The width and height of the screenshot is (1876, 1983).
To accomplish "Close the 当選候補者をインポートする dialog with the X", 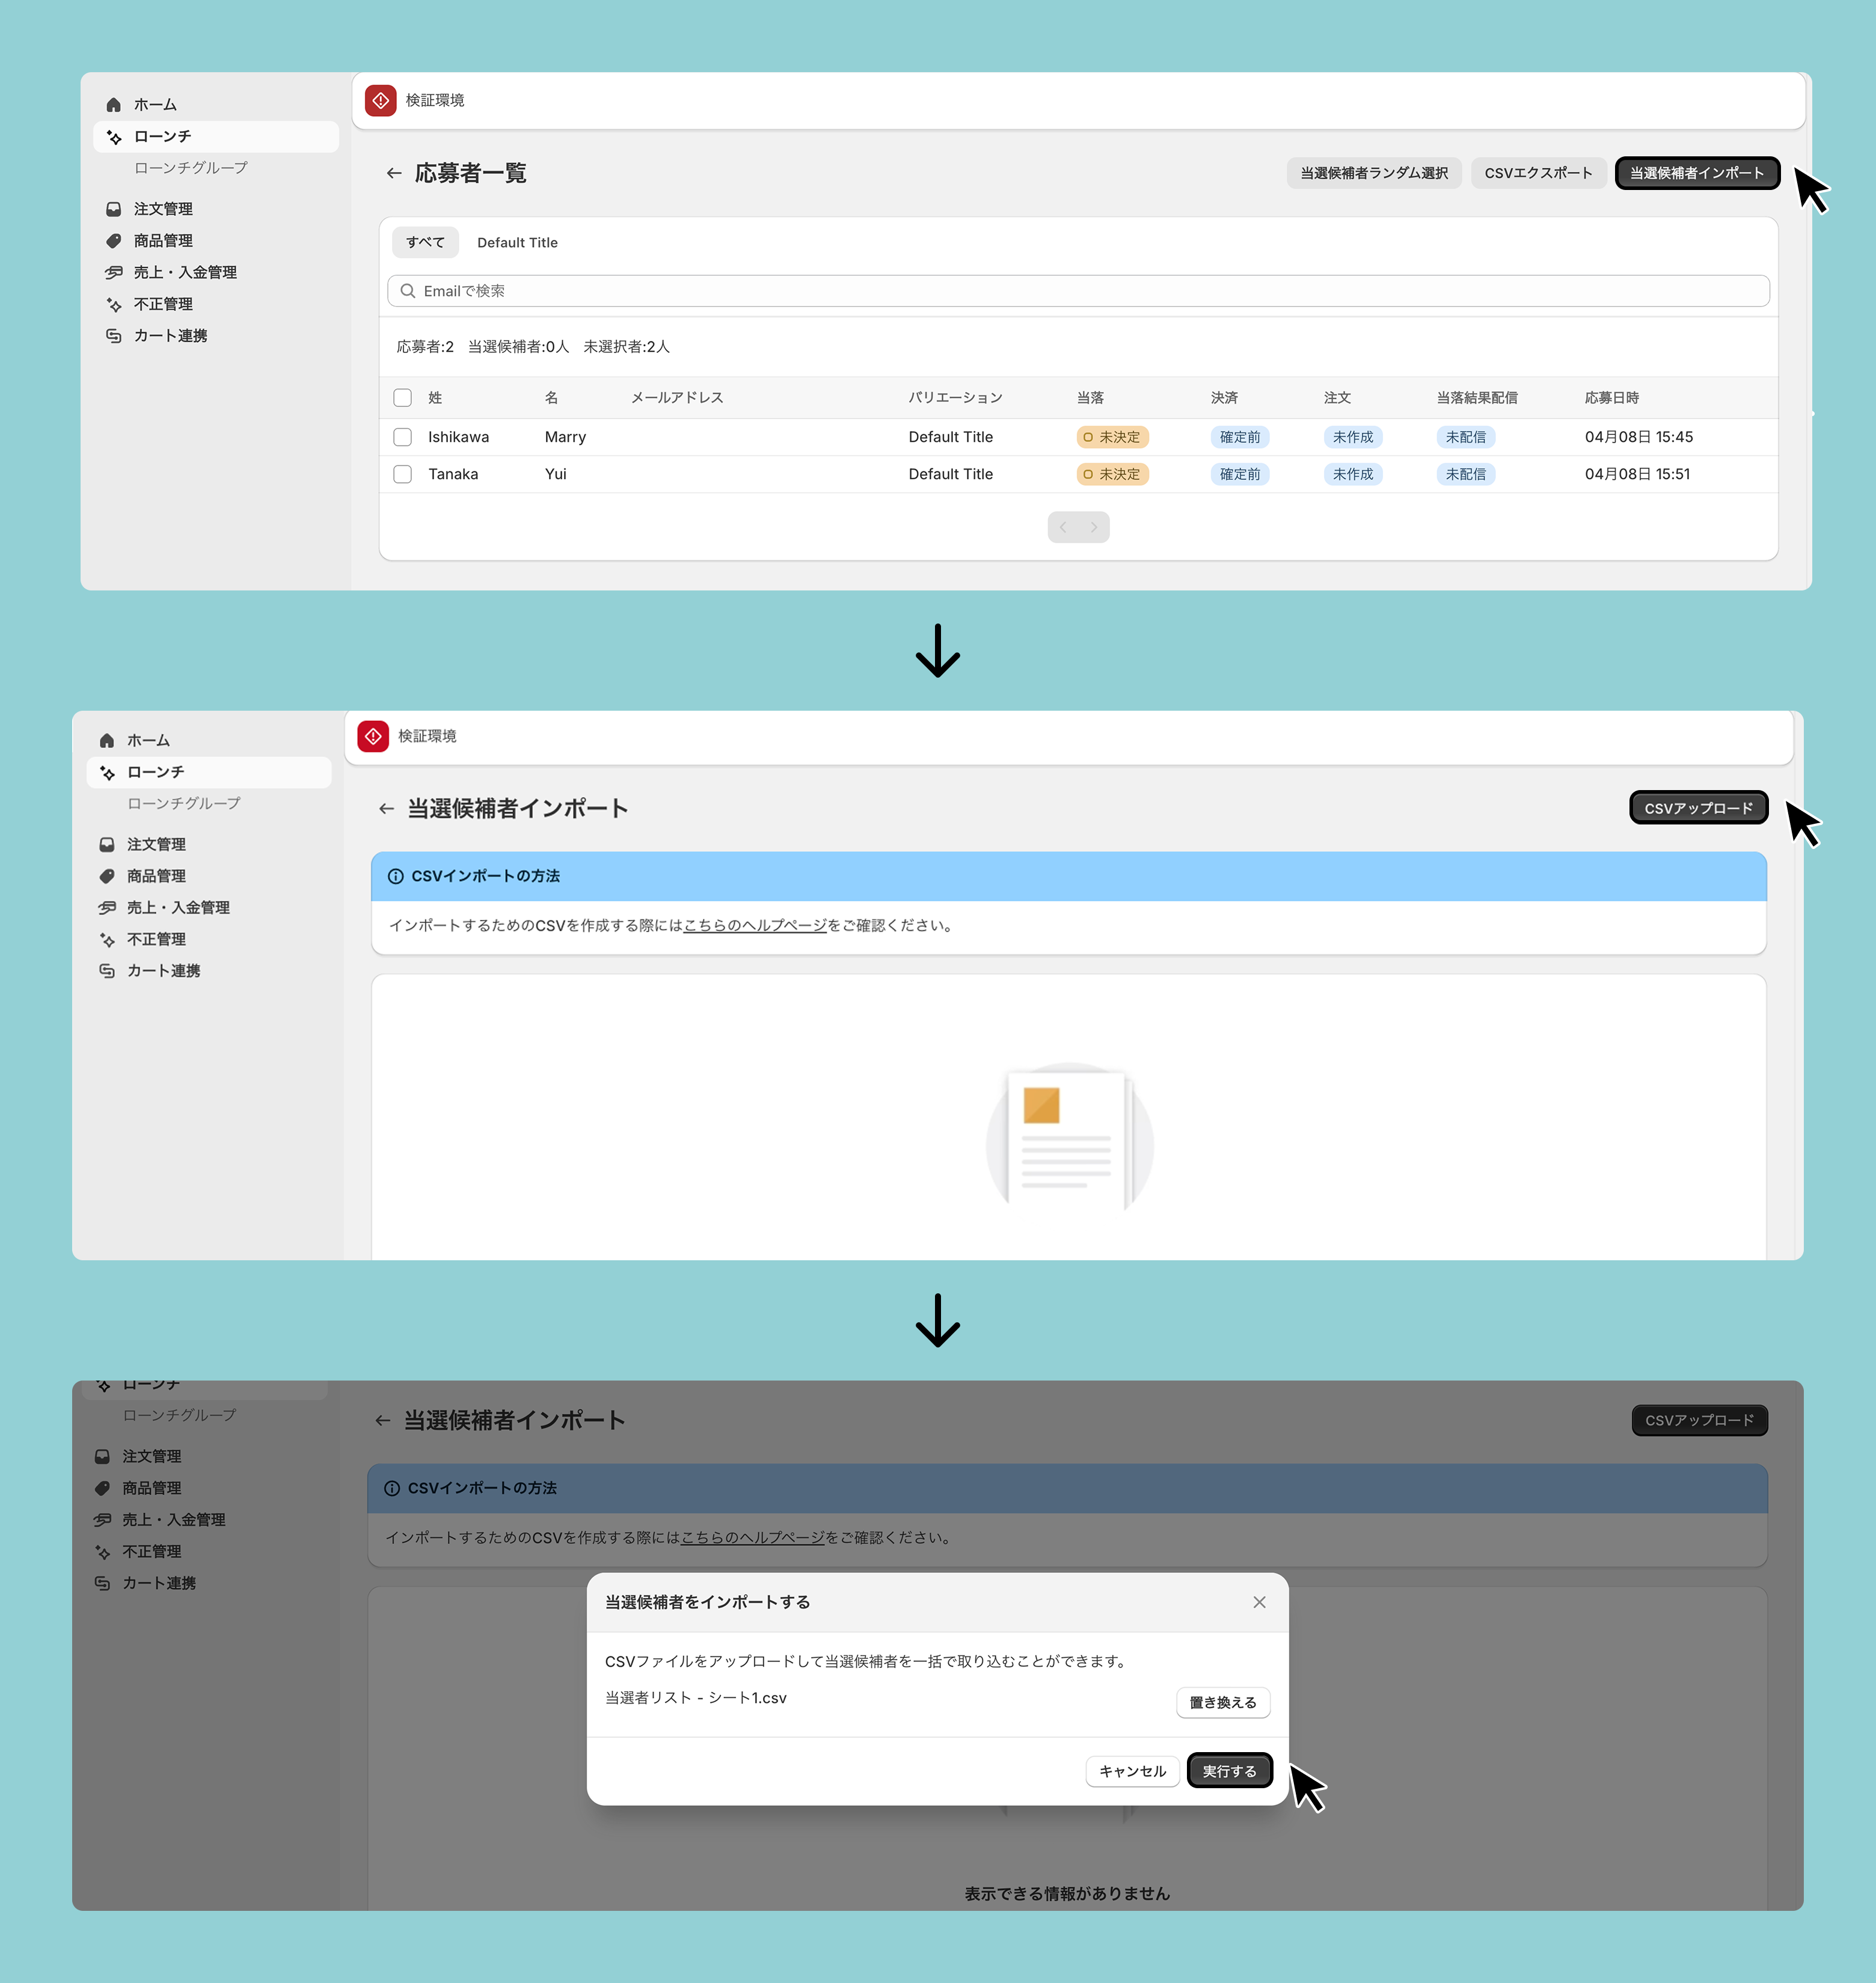I will pyautogui.click(x=1259, y=1602).
